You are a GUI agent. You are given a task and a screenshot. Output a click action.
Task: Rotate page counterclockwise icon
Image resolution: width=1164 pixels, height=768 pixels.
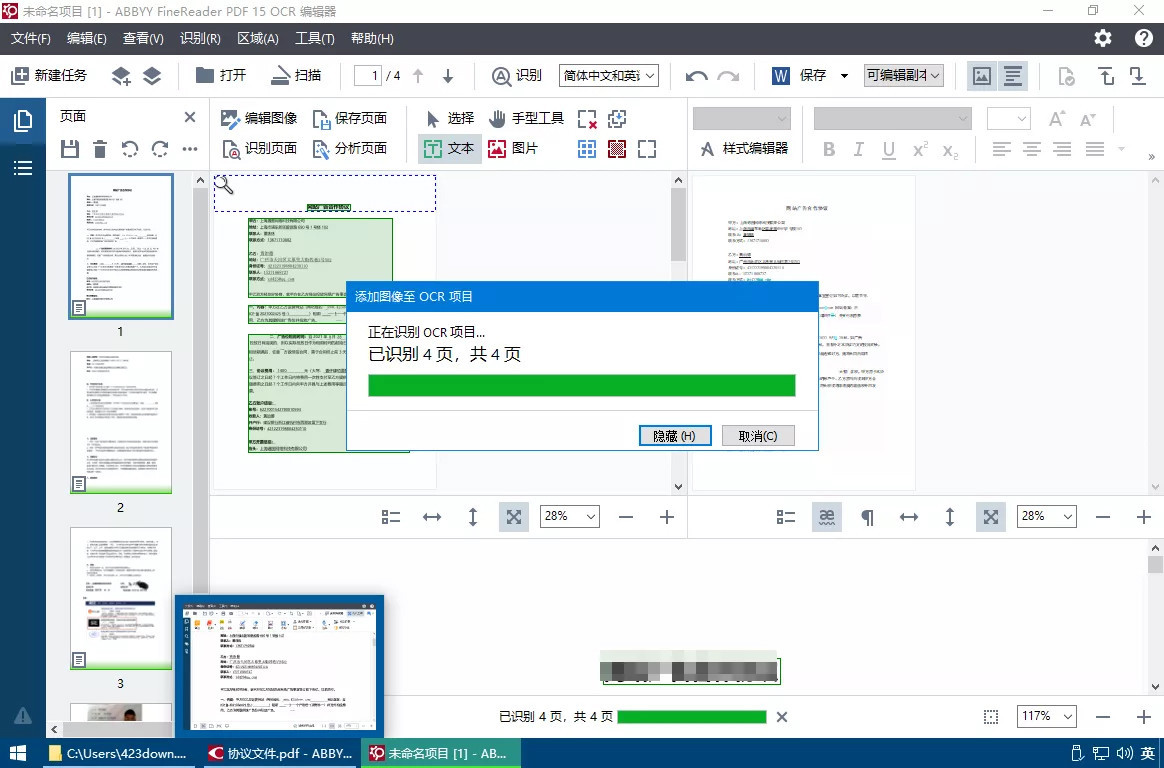click(130, 149)
